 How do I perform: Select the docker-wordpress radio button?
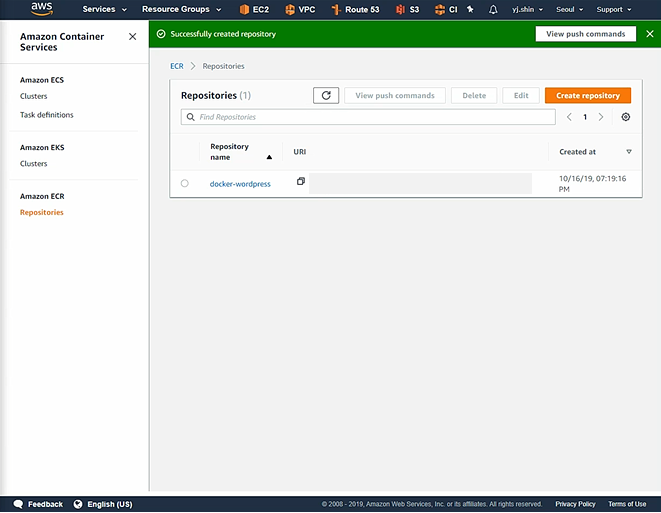coord(185,183)
